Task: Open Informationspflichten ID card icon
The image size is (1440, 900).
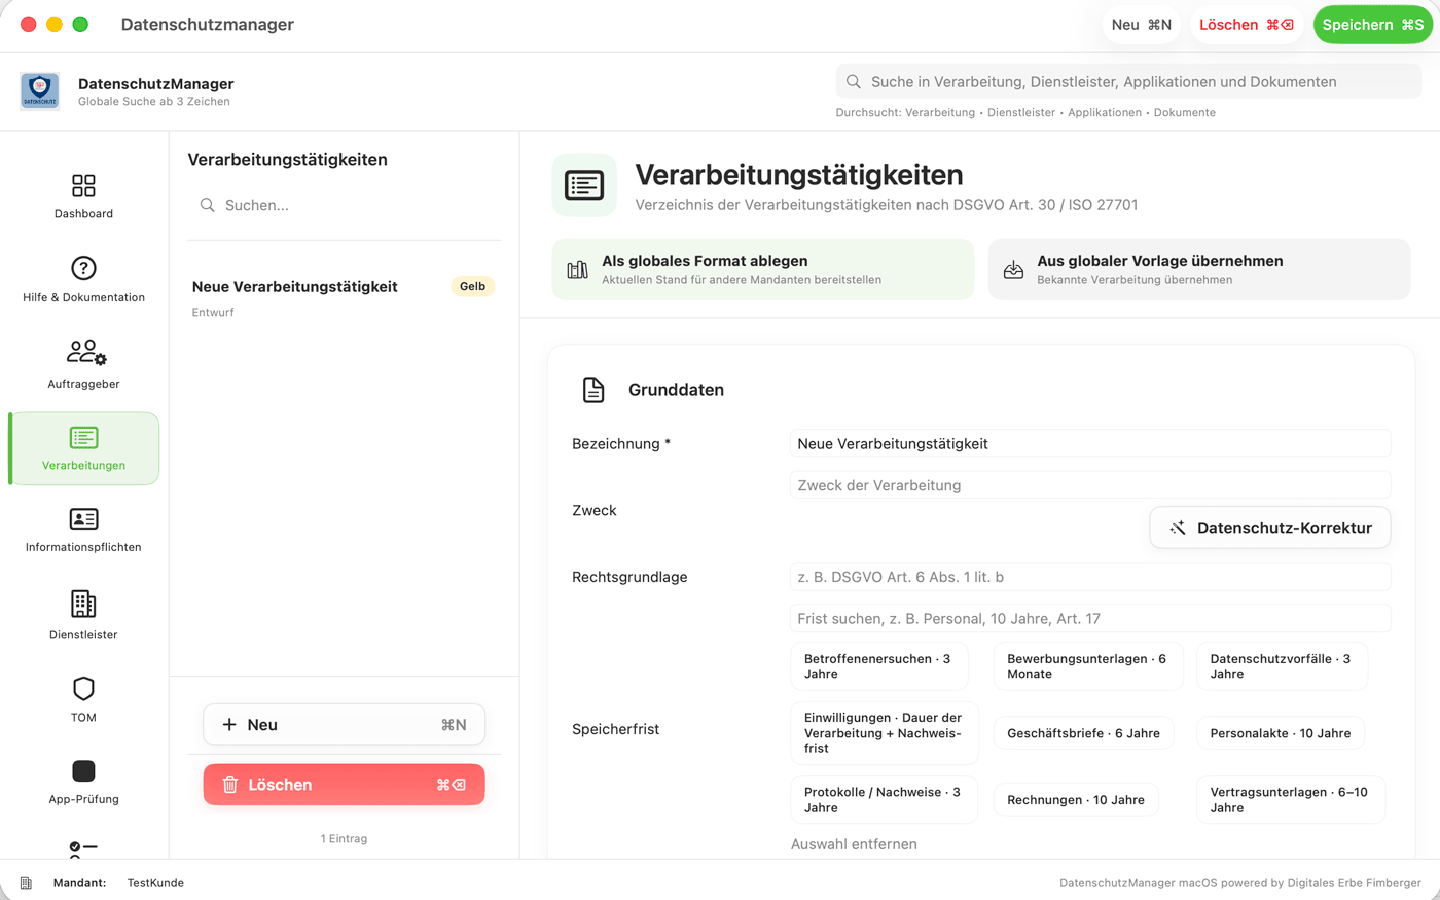Action: point(84,519)
